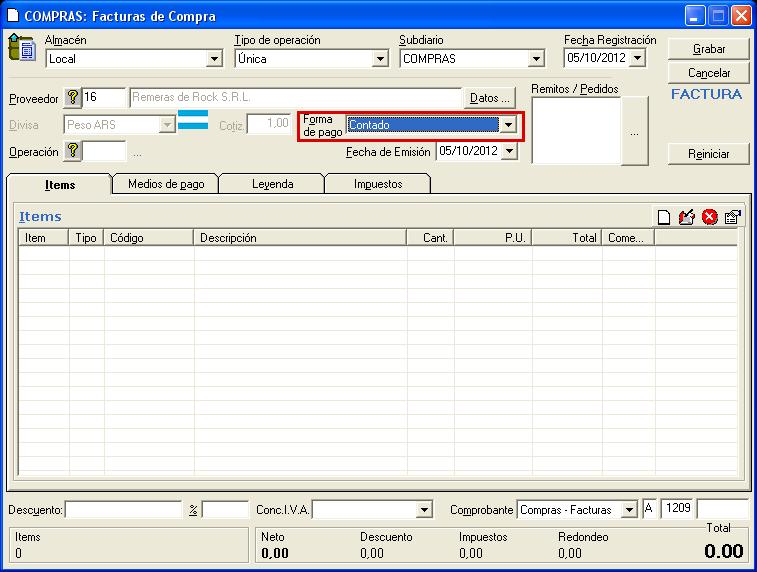The image size is (757, 572).
Task: Expand the Almacén dropdown
Action: click(x=214, y=59)
